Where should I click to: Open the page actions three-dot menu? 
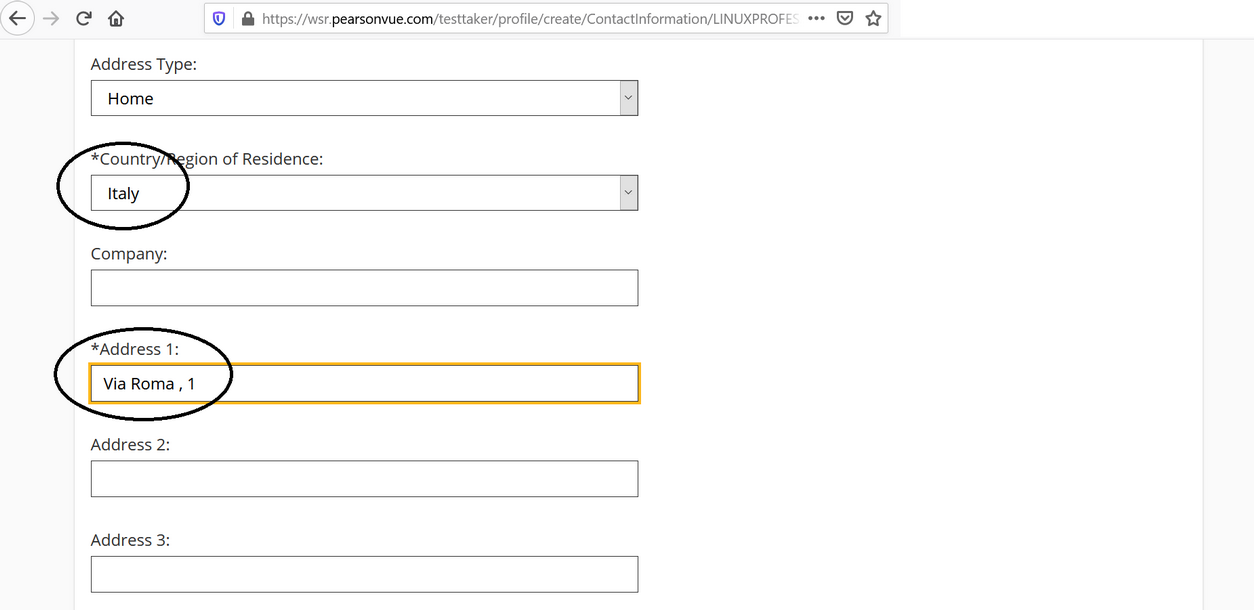coord(816,18)
